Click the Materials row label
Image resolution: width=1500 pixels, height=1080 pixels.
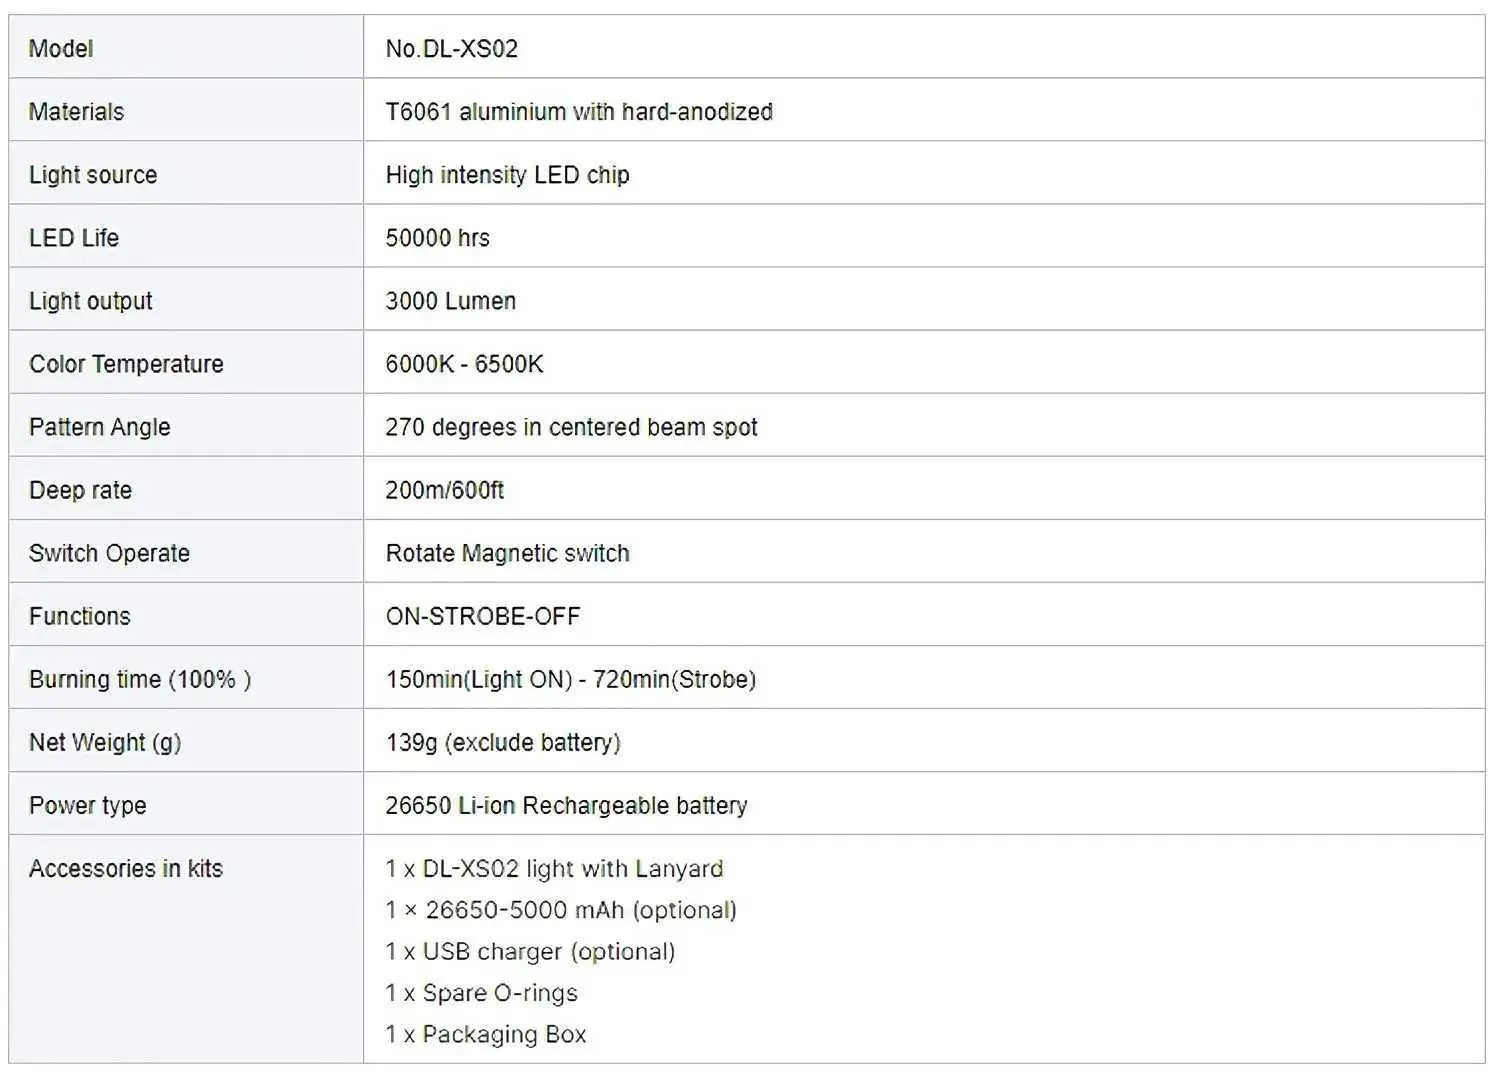pyautogui.click(x=76, y=111)
